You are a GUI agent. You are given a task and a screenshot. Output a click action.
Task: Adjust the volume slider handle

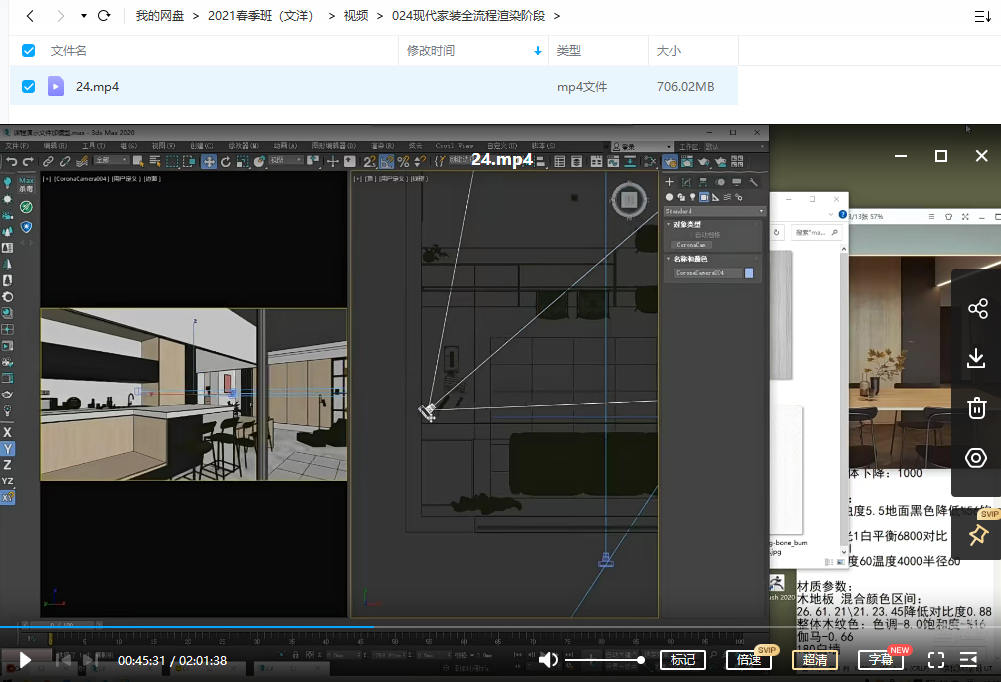click(640, 660)
